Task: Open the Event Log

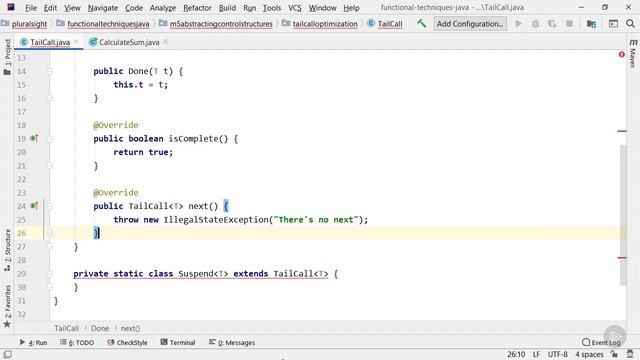Action: (601, 342)
